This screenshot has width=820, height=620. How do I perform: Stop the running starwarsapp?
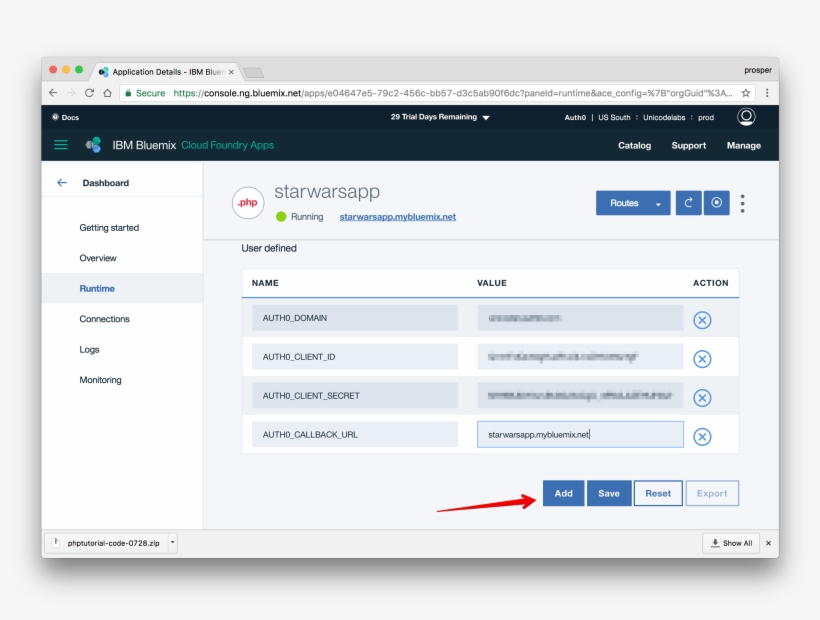tap(716, 203)
